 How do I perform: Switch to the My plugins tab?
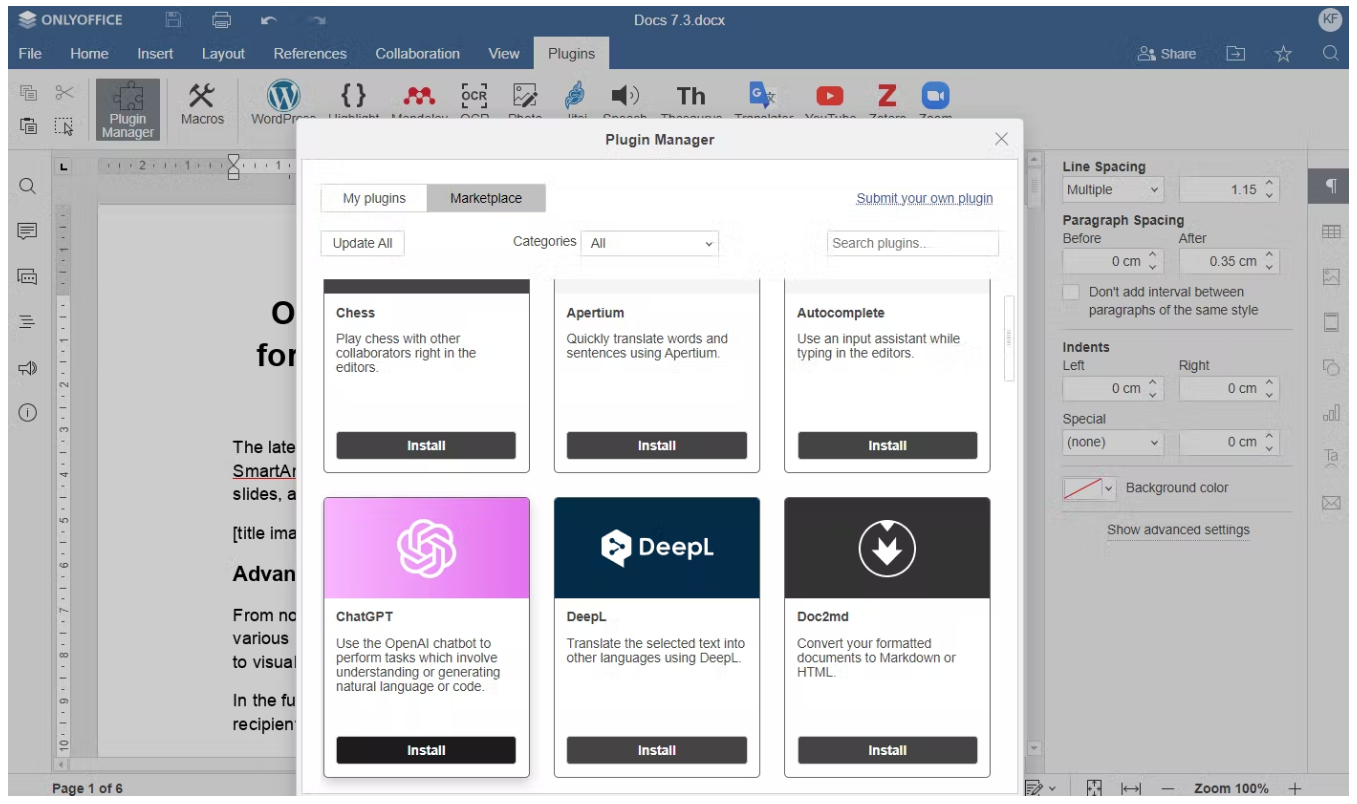point(374,198)
